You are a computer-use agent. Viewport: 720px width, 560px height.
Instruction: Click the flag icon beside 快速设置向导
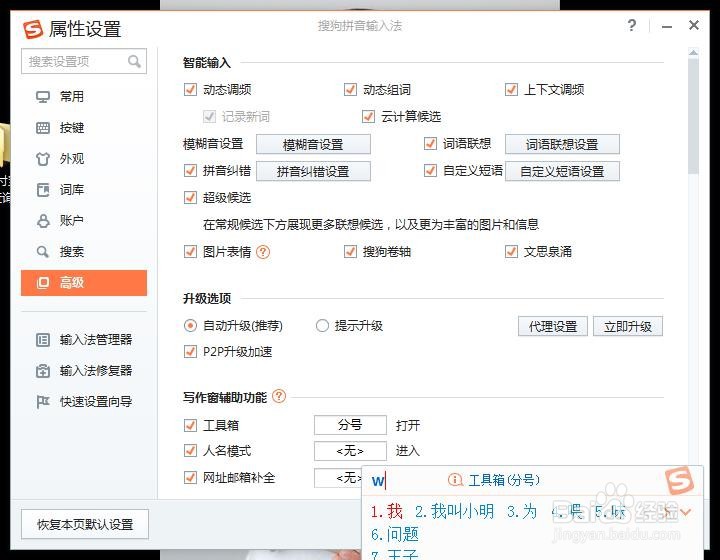tap(43, 402)
